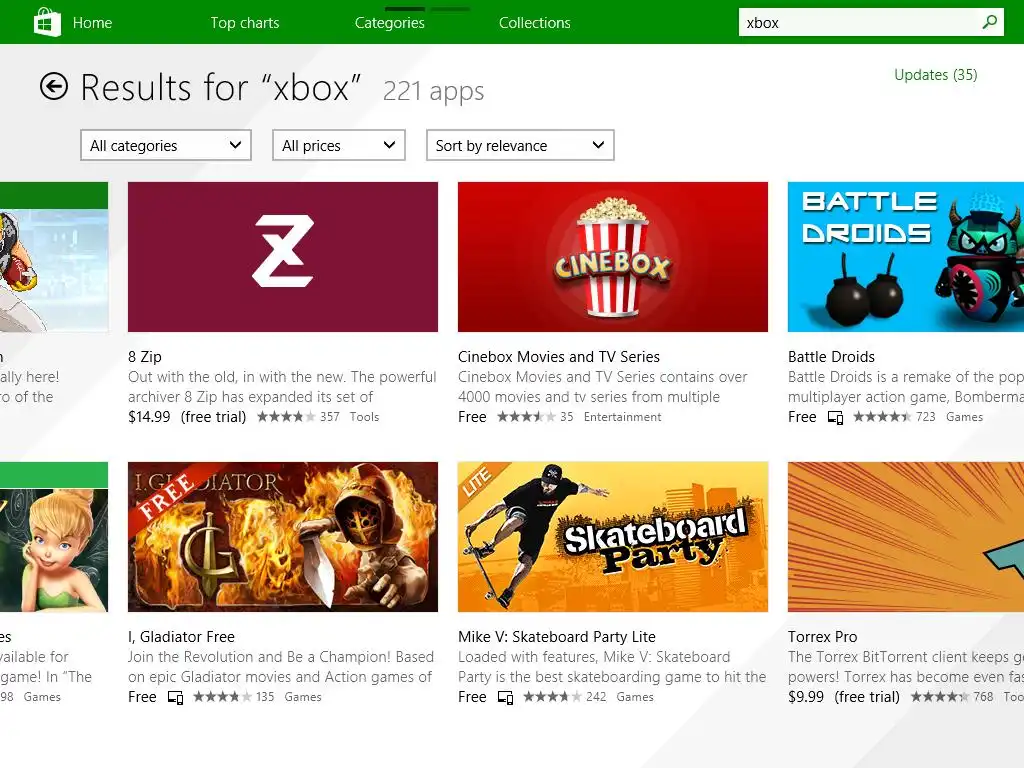
Task: Click the xbox search input field
Action: coord(856,23)
